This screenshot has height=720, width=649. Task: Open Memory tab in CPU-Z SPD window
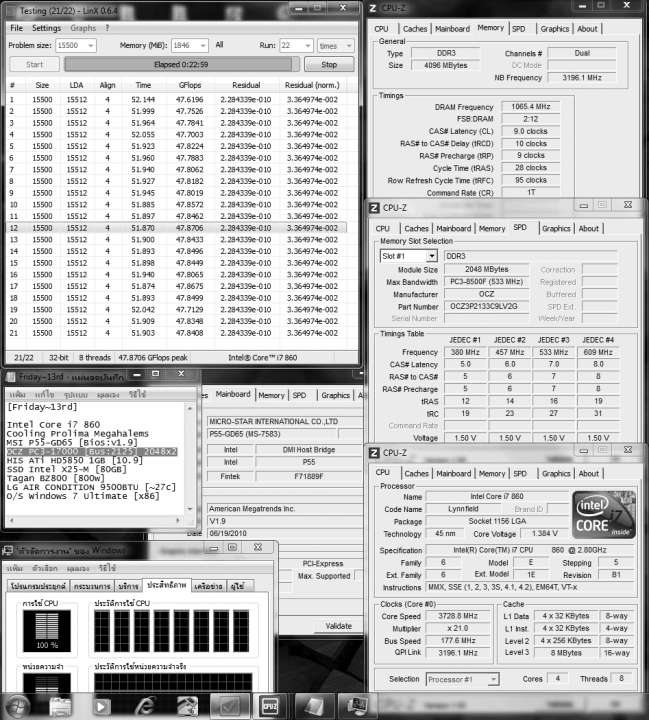pyautogui.click(x=492, y=229)
